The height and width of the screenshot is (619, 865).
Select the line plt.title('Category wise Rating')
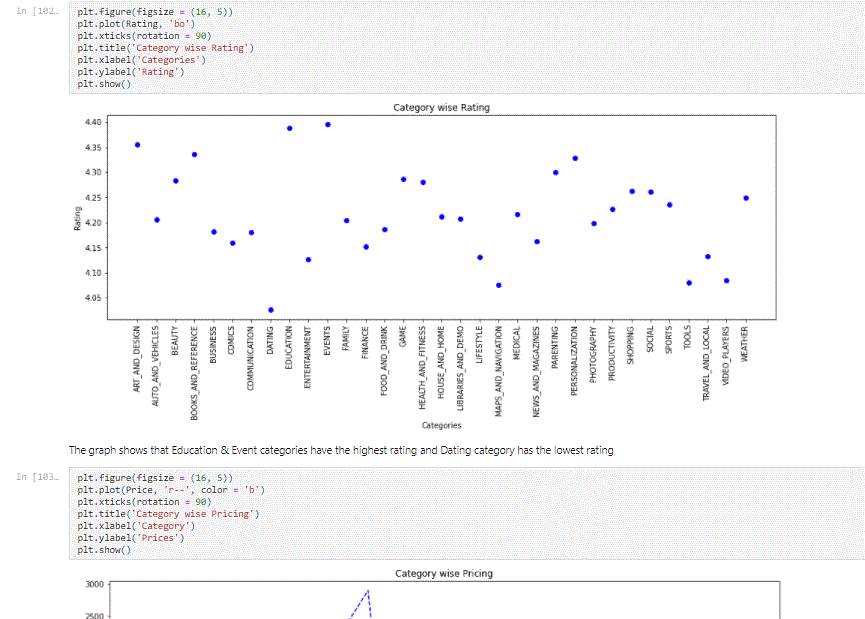[170, 47]
